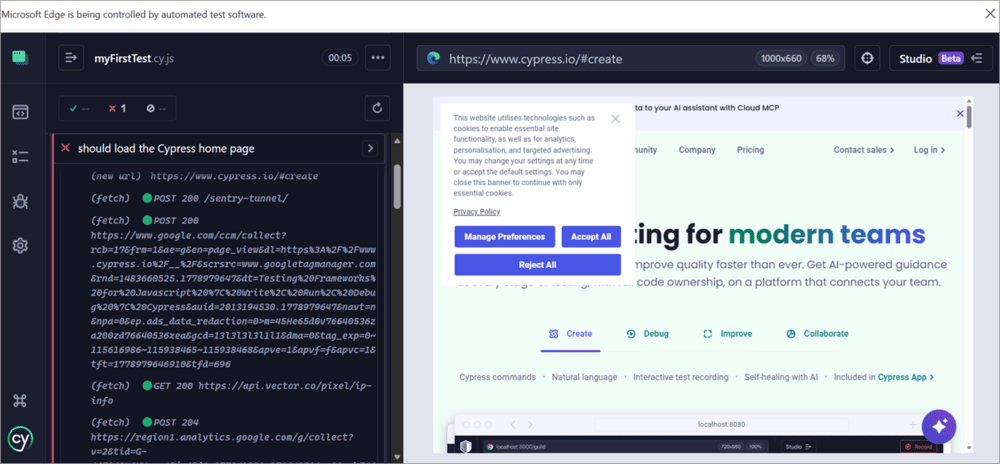Screen dimensions: 1000x464
Task: Click the failed test X icon
Action: pyautogui.click(x=65, y=149)
